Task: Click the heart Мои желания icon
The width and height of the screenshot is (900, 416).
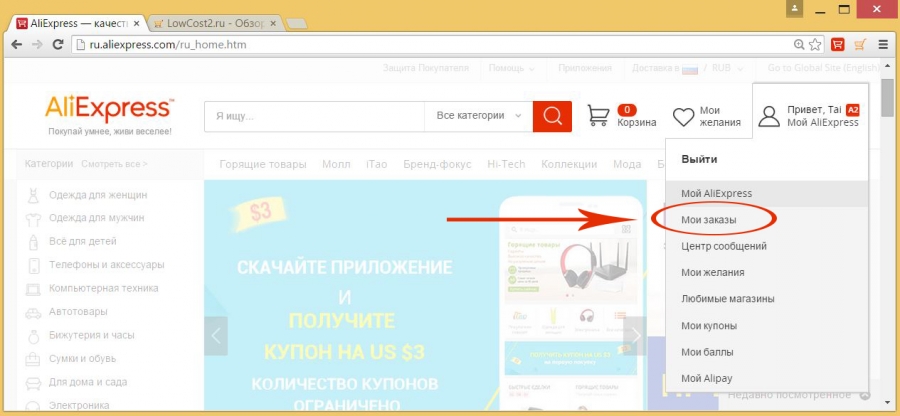Action: pyautogui.click(x=684, y=117)
